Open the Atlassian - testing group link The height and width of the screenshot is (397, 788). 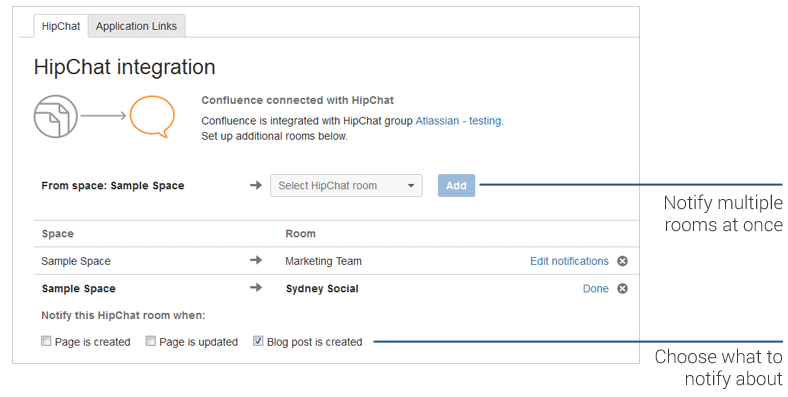pyautogui.click(x=459, y=121)
